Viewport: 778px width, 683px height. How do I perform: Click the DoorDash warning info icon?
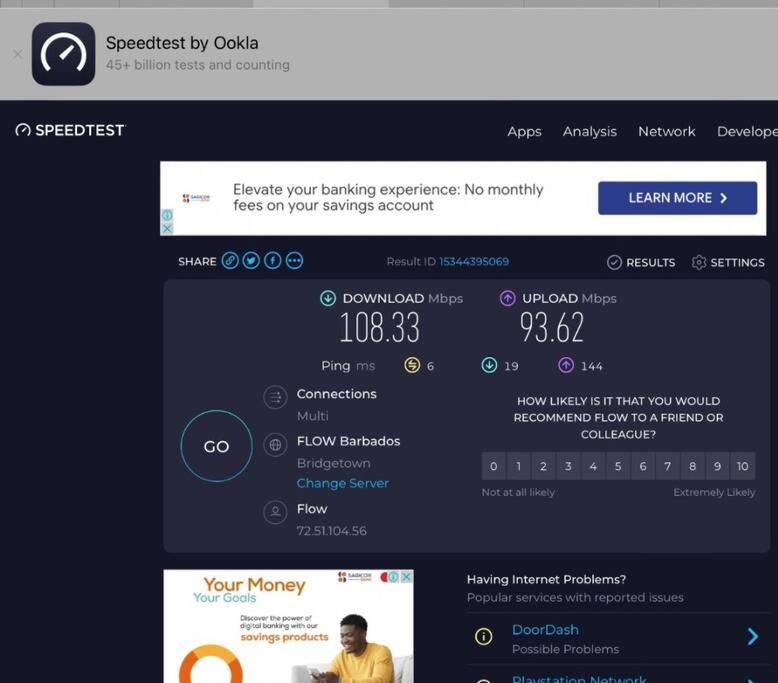(483, 636)
